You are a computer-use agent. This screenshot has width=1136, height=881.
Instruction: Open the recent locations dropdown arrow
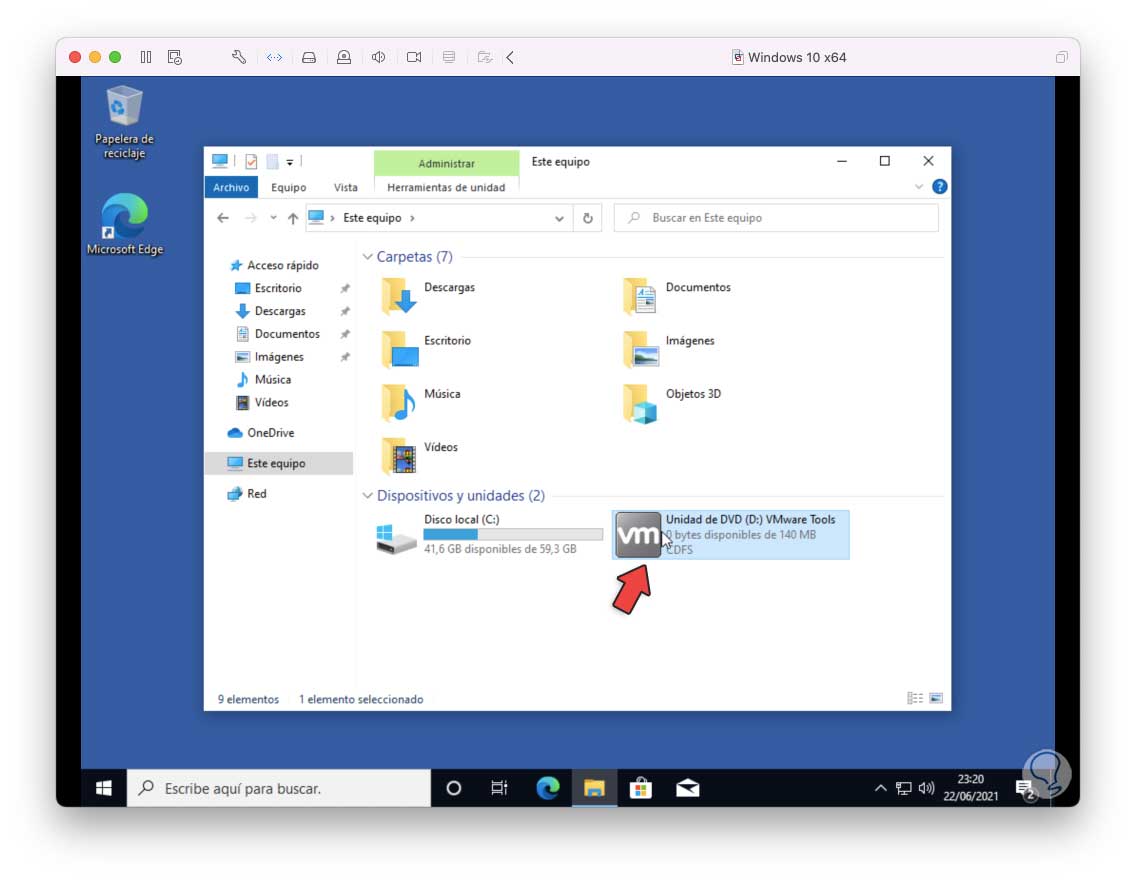click(273, 218)
